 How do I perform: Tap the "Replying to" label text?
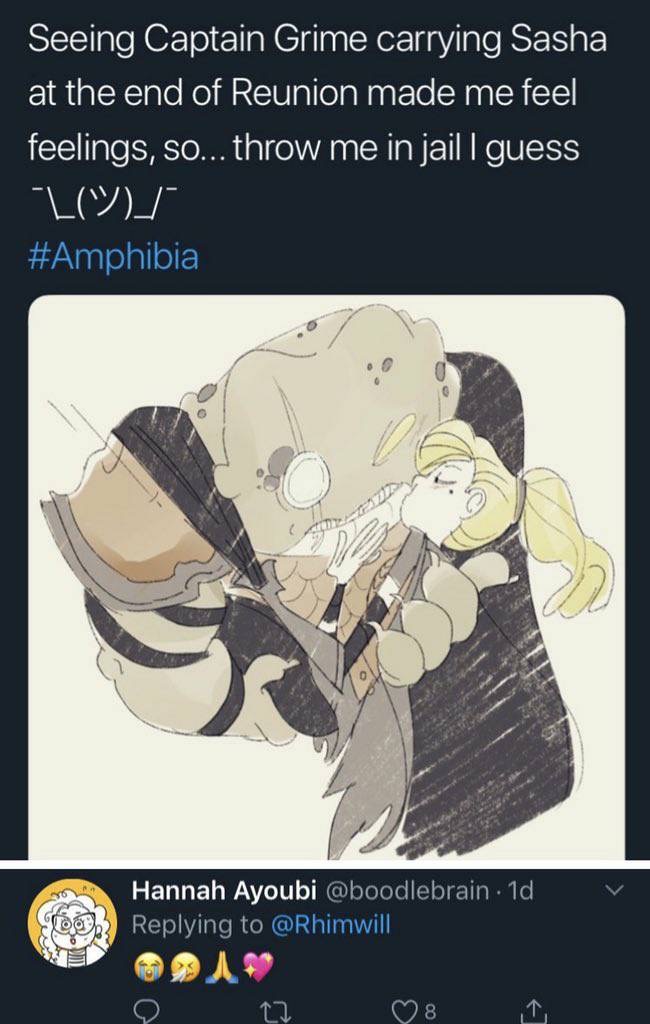click(x=197, y=924)
